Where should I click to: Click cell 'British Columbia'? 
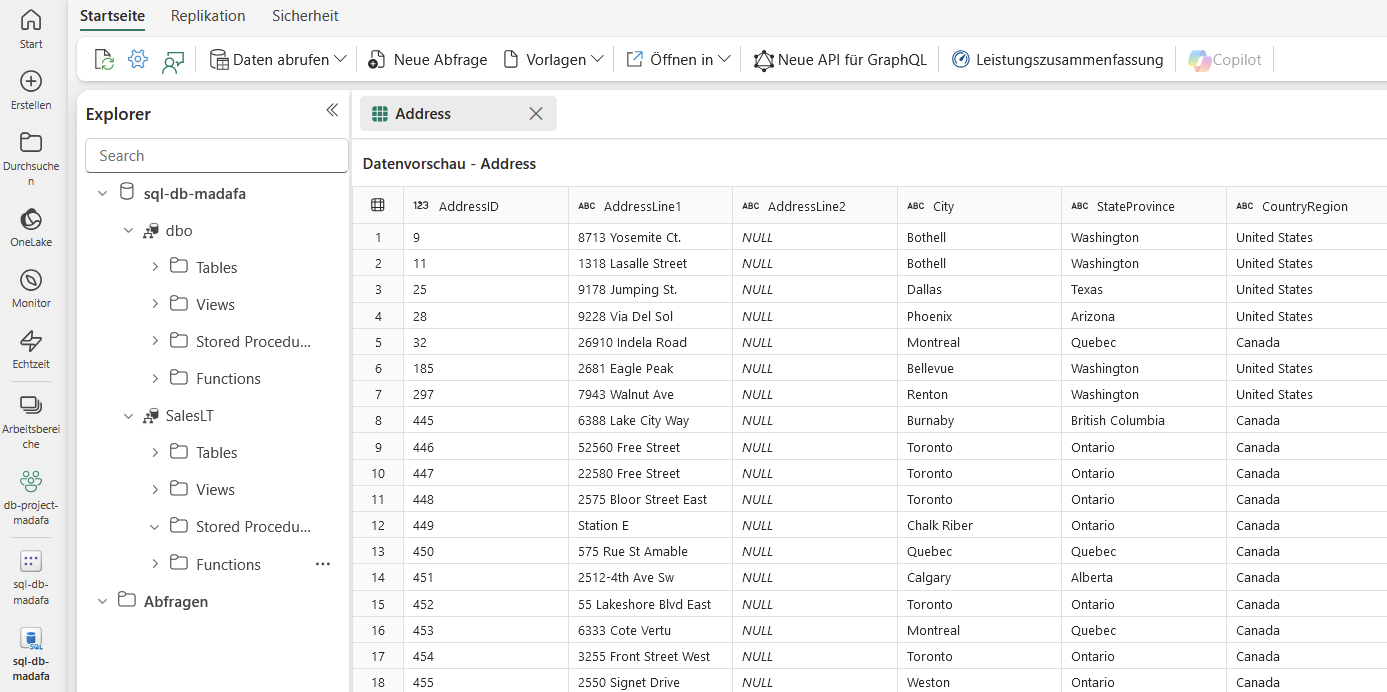coord(1144,421)
